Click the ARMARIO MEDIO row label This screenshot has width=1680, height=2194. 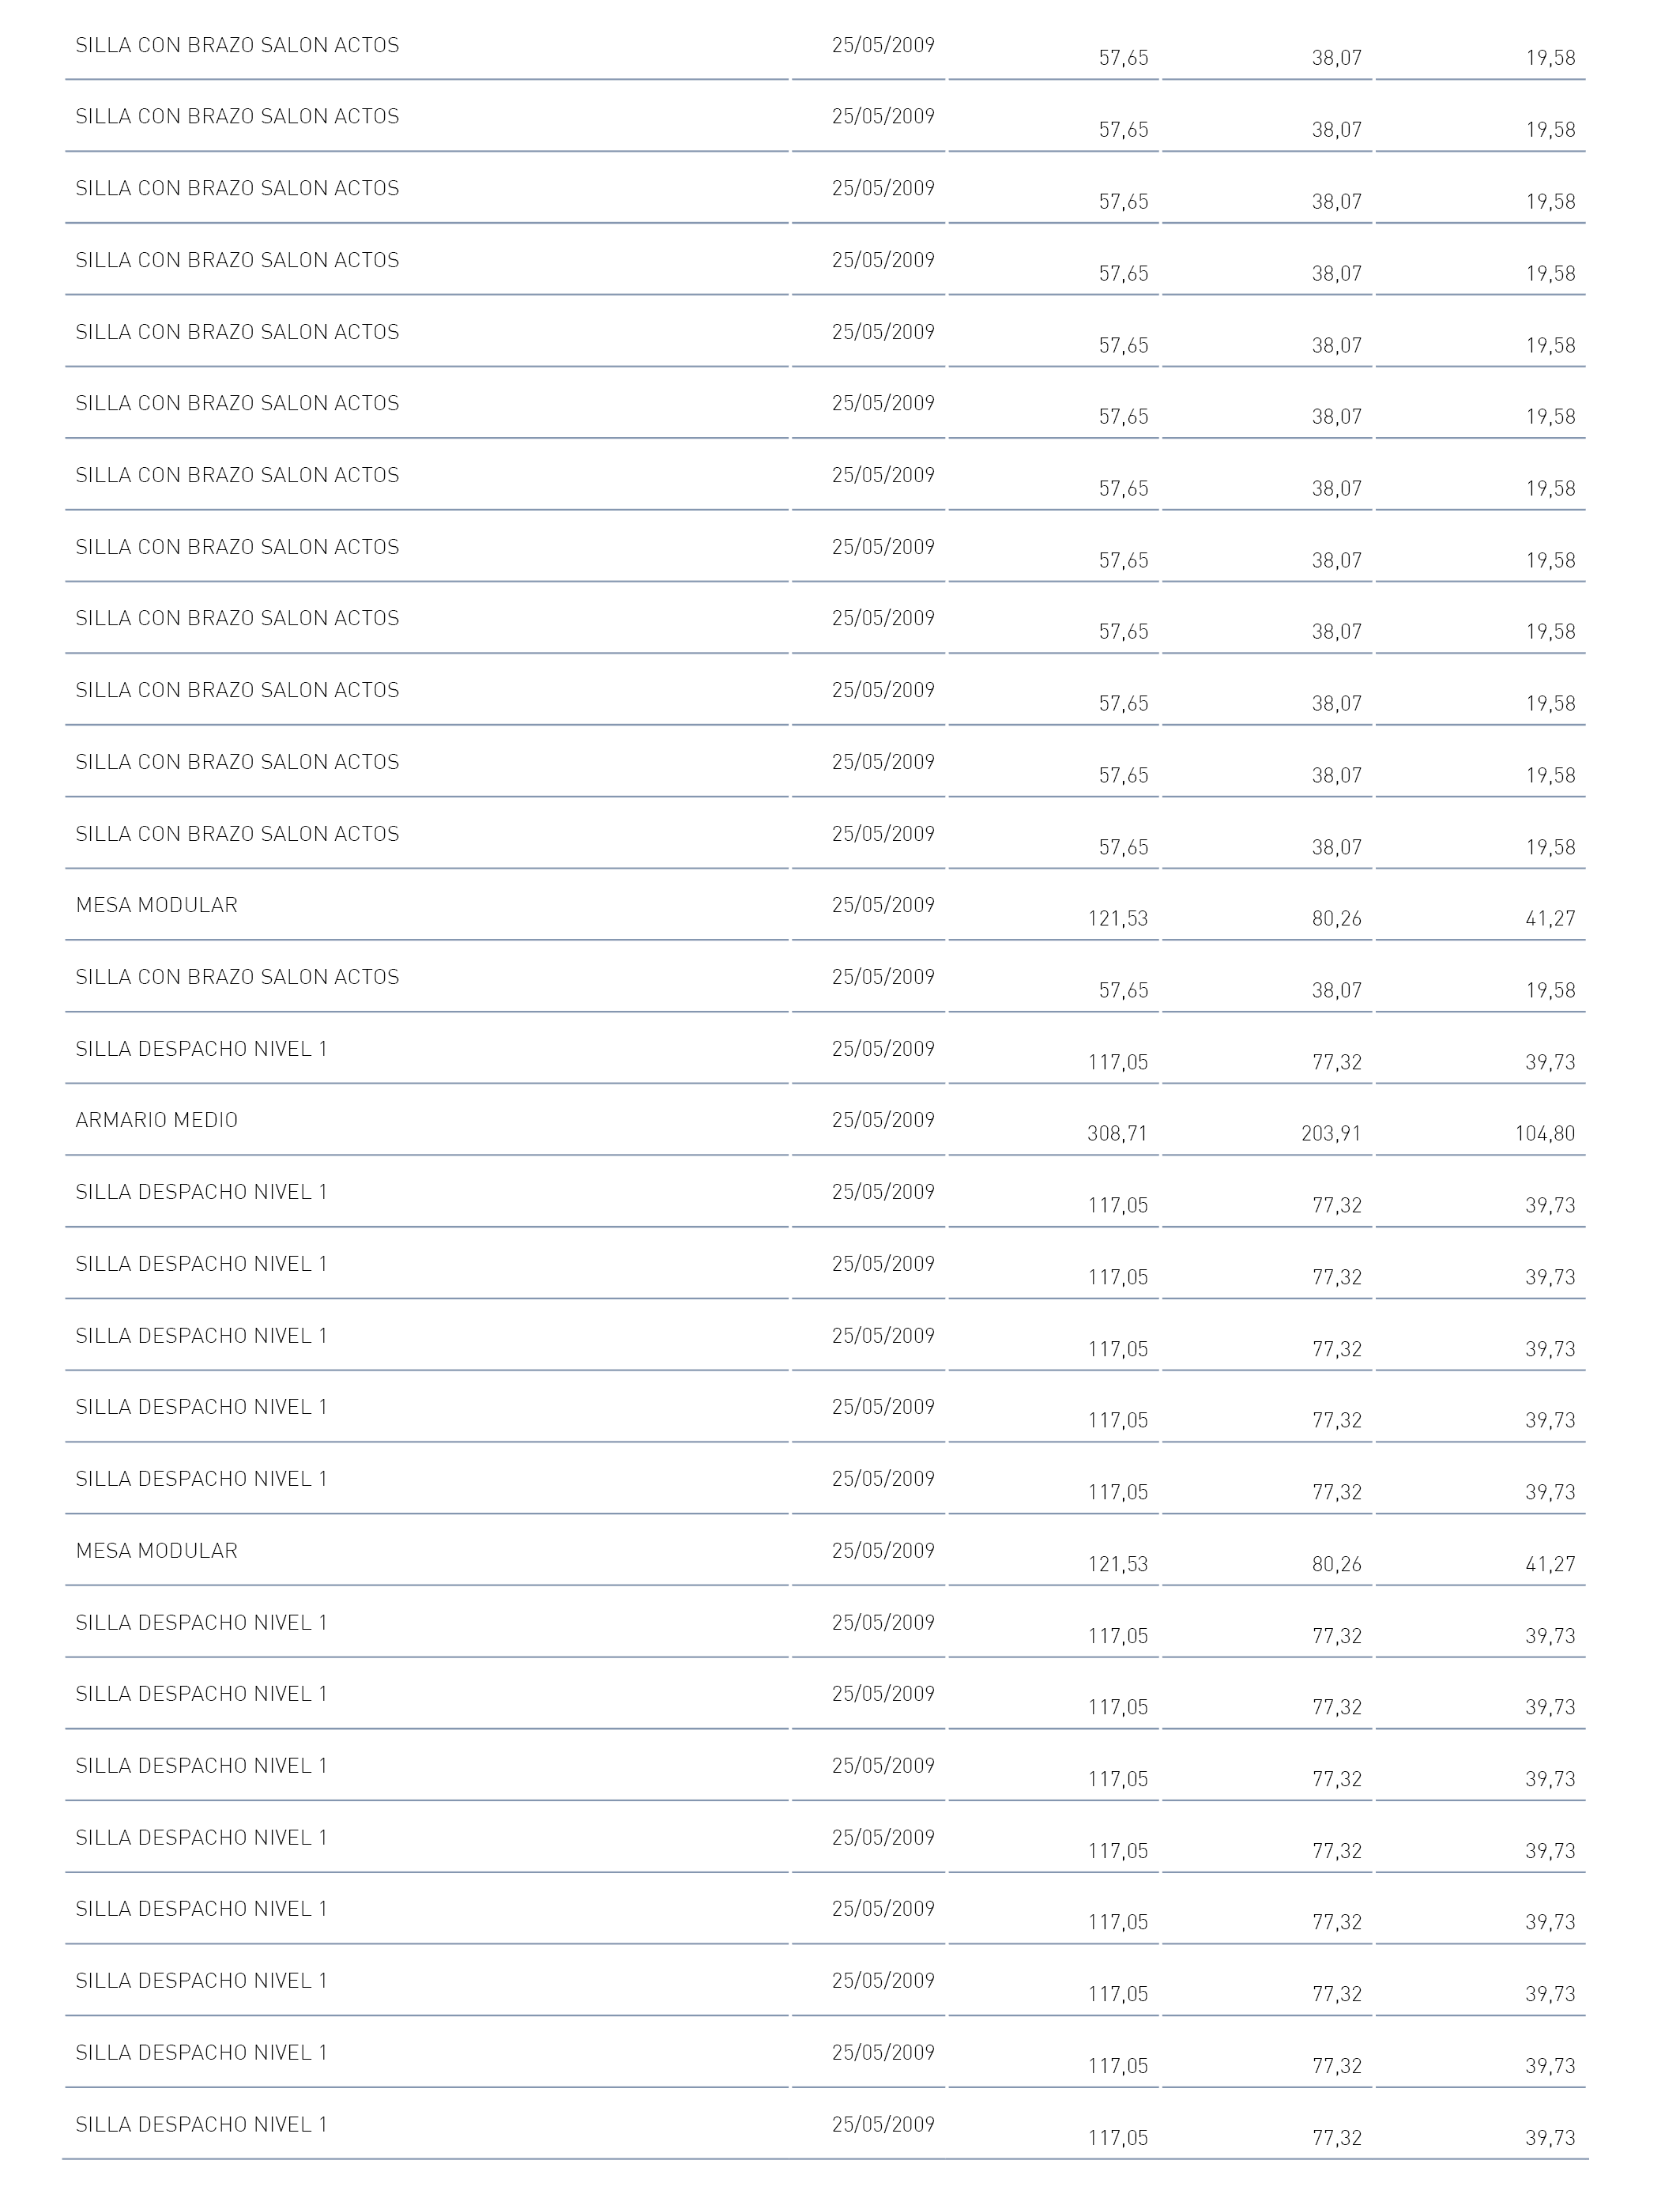(x=157, y=1120)
